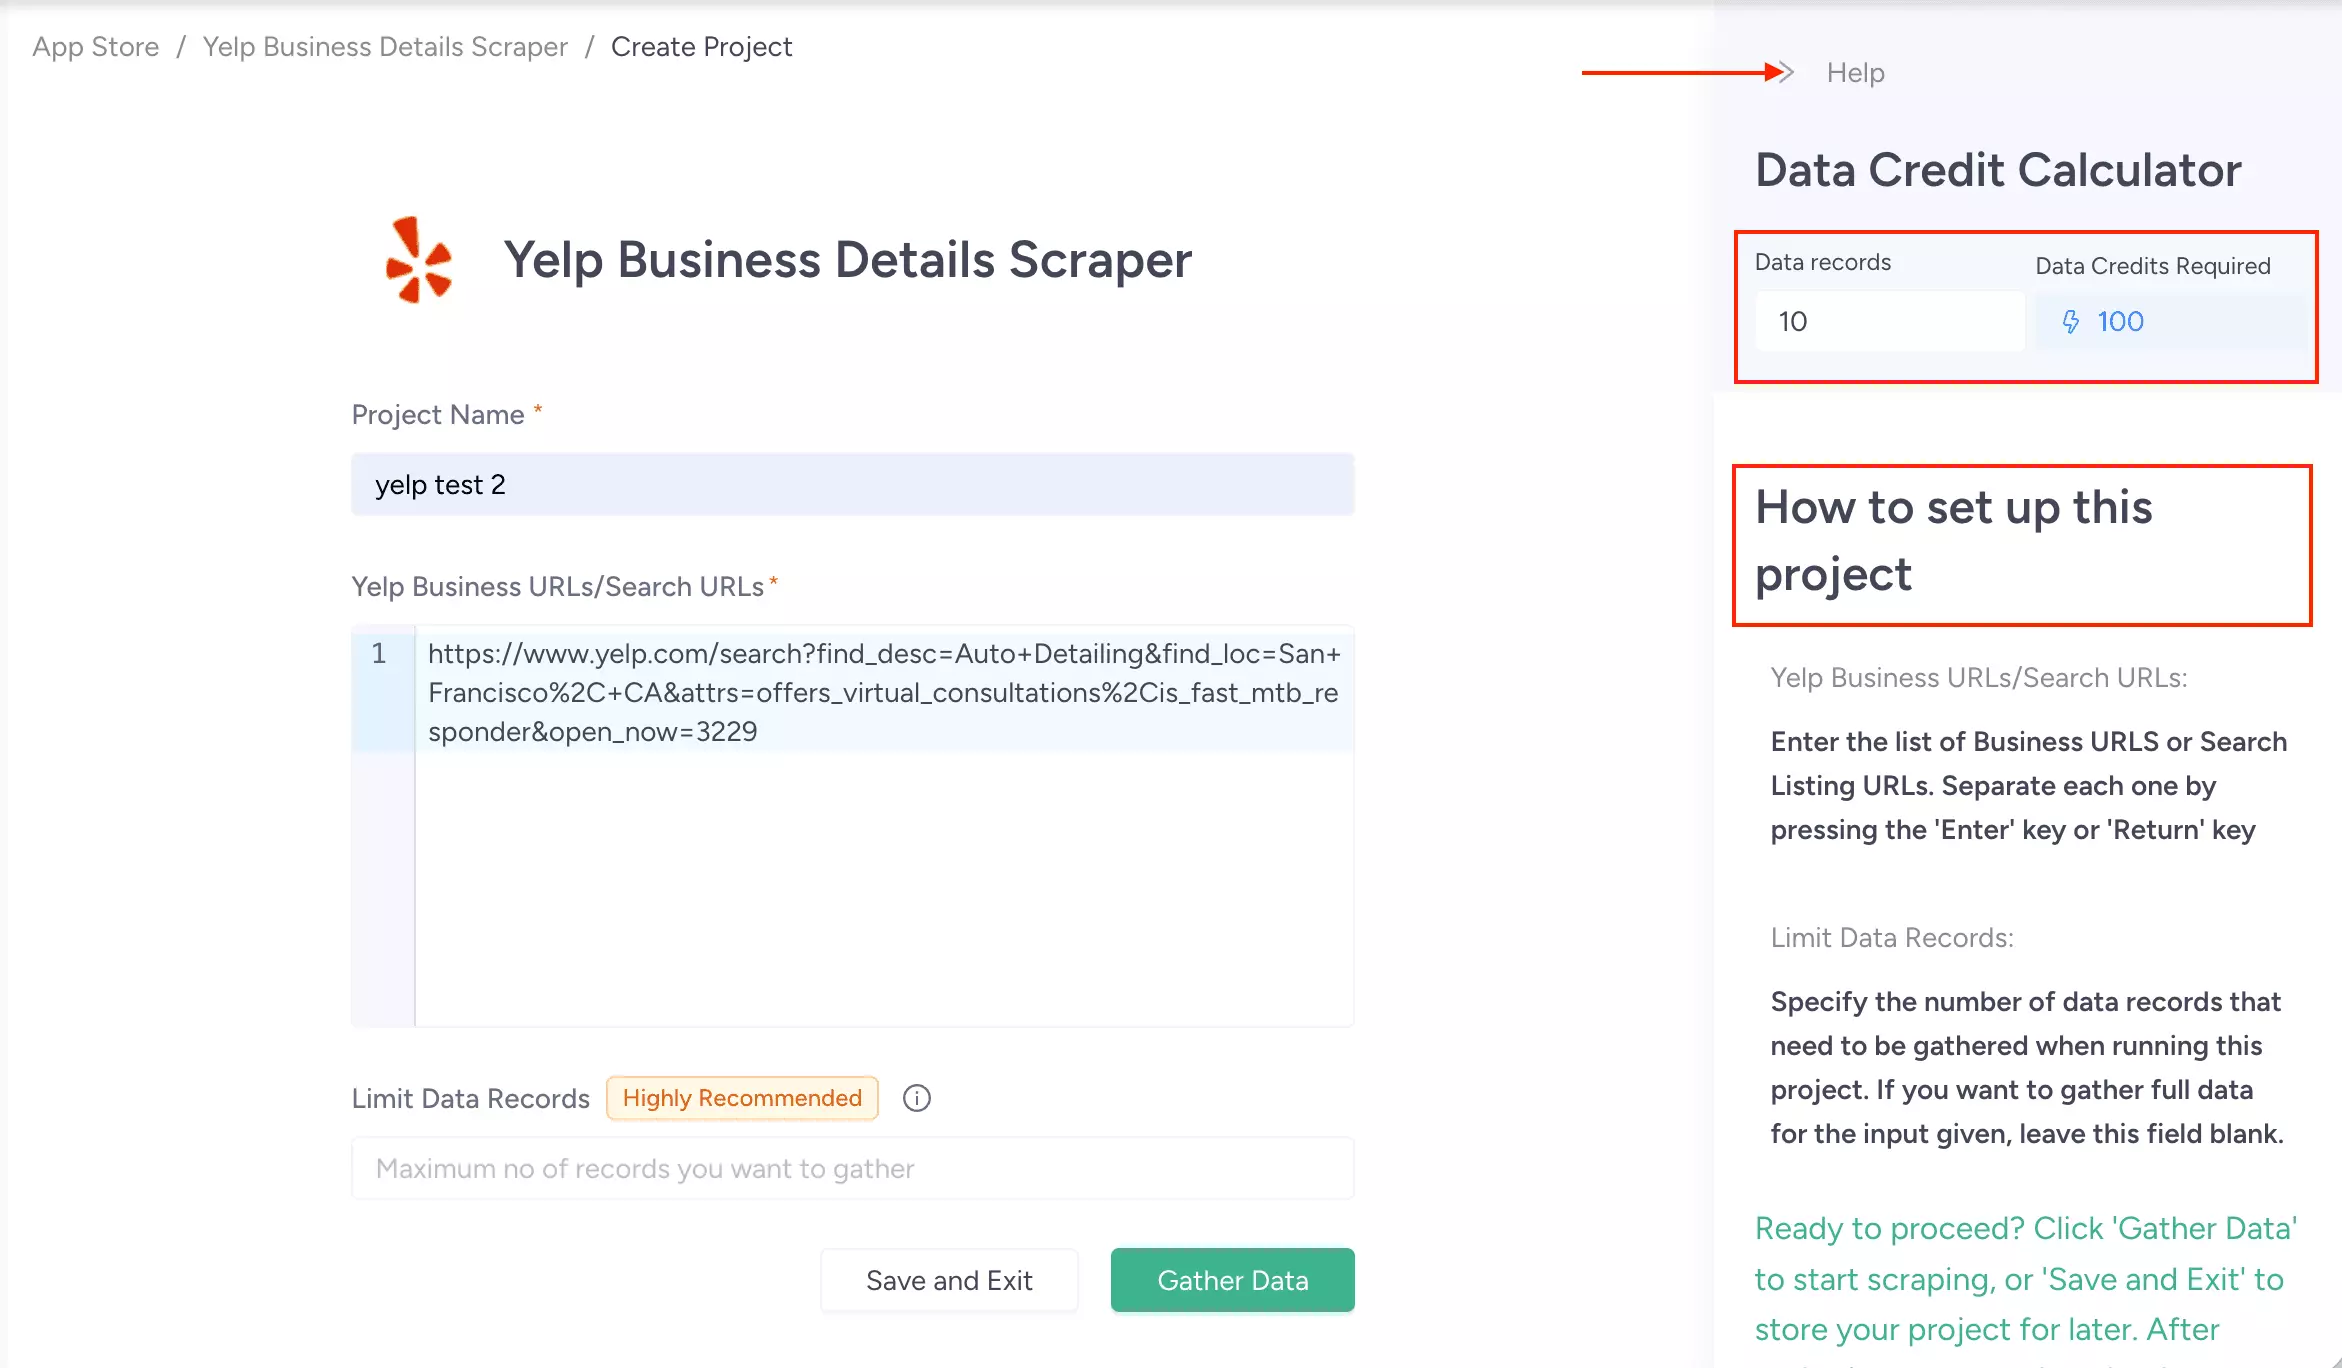Click the Save and Exit button
The image size is (2342, 1368).
coord(949,1280)
